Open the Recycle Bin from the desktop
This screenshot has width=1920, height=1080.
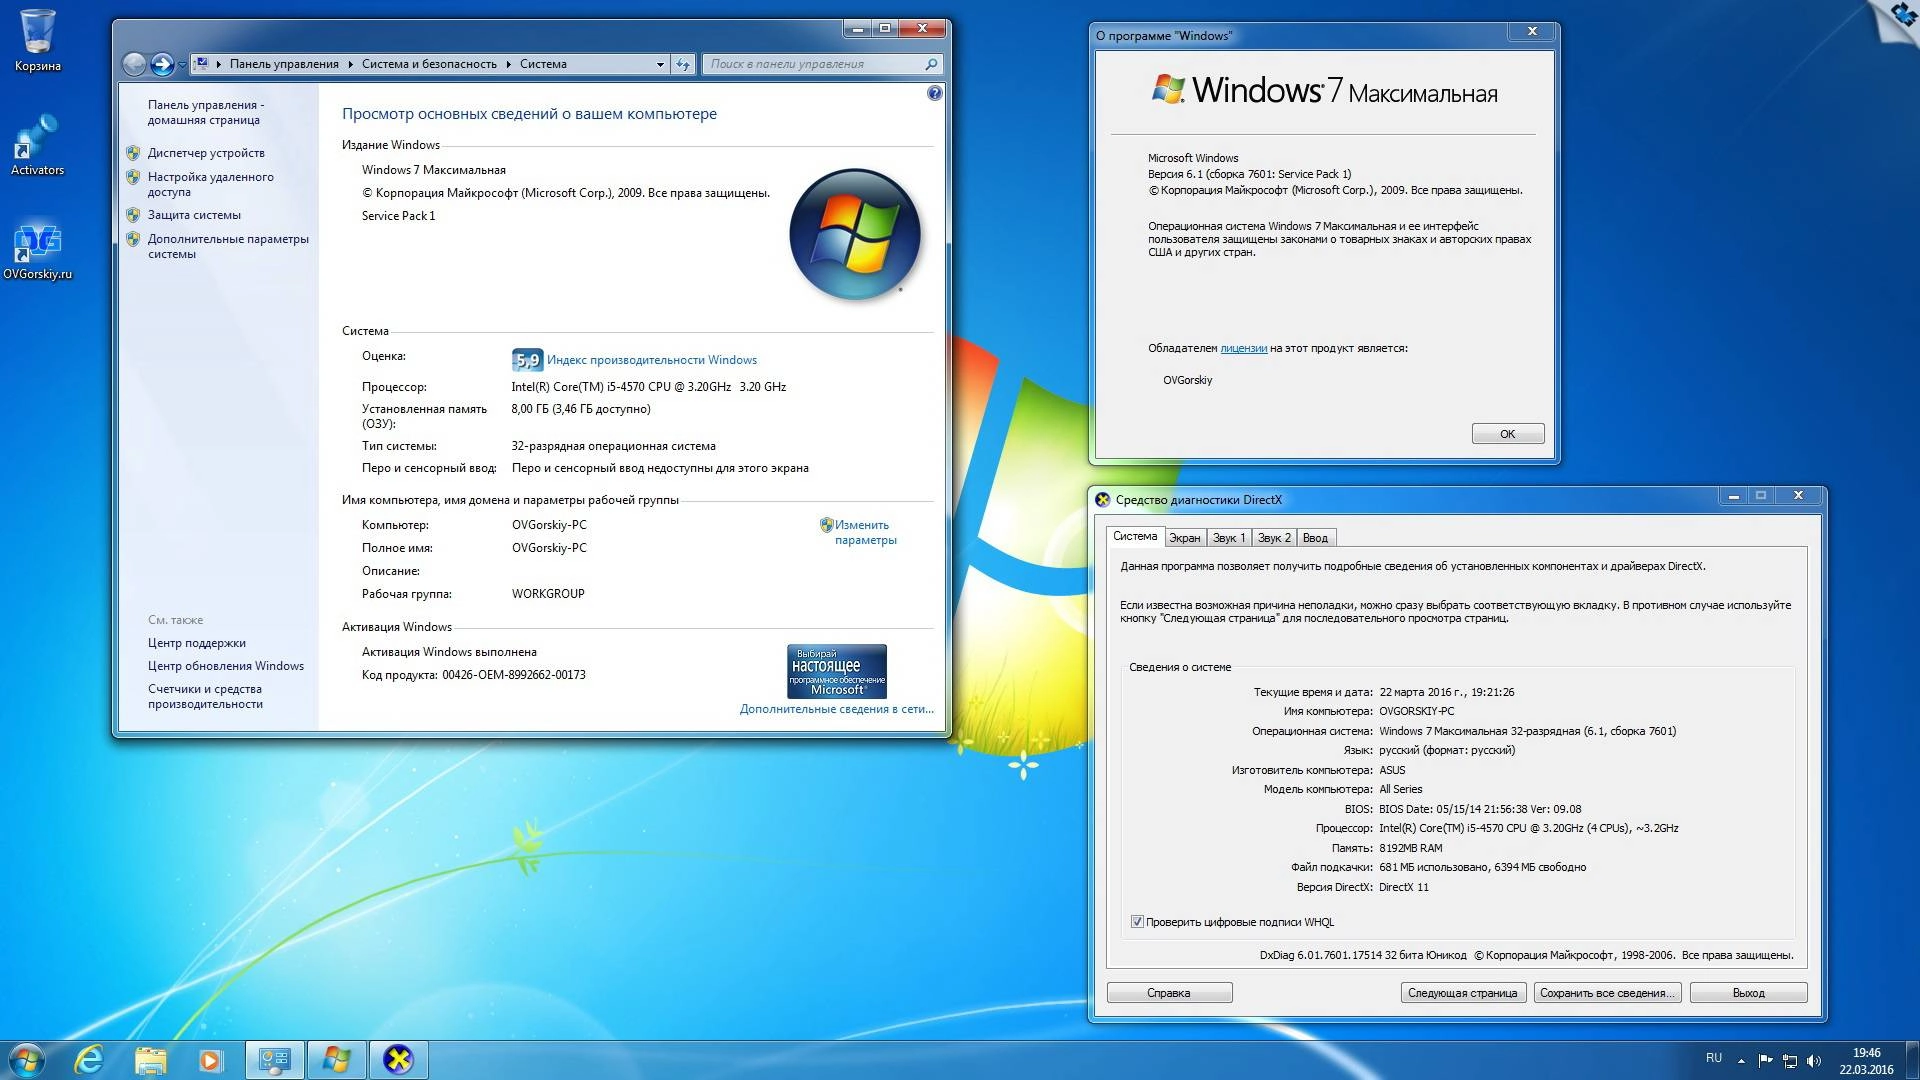coord(38,30)
